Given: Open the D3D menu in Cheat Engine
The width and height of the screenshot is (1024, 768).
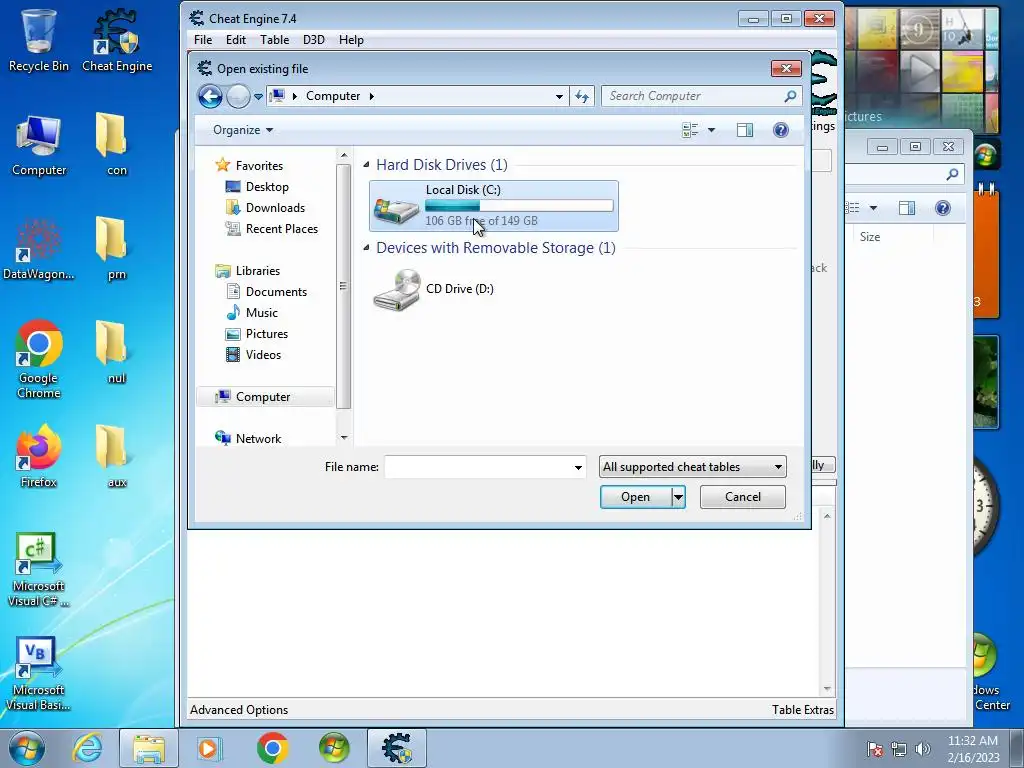Looking at the screenshot, I should click(313, 40).
